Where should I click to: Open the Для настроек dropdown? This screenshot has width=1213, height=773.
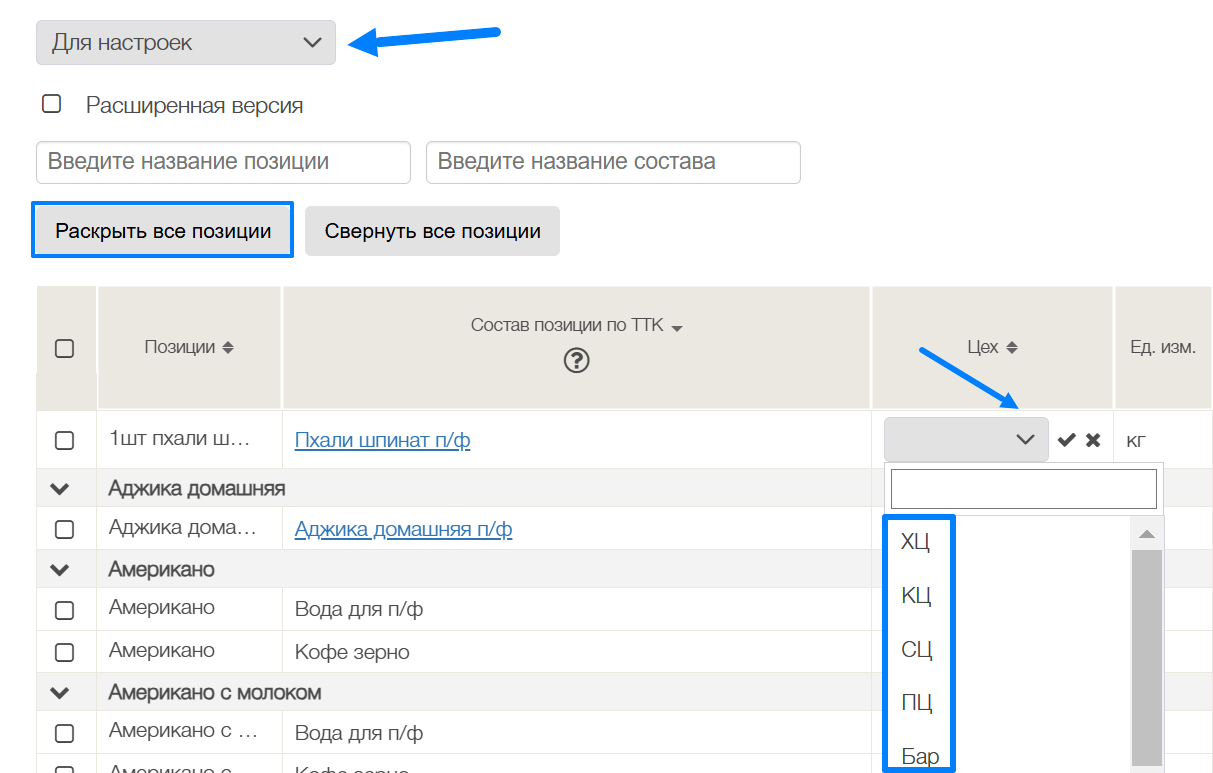pyautogui.click(x=186, y=43)
